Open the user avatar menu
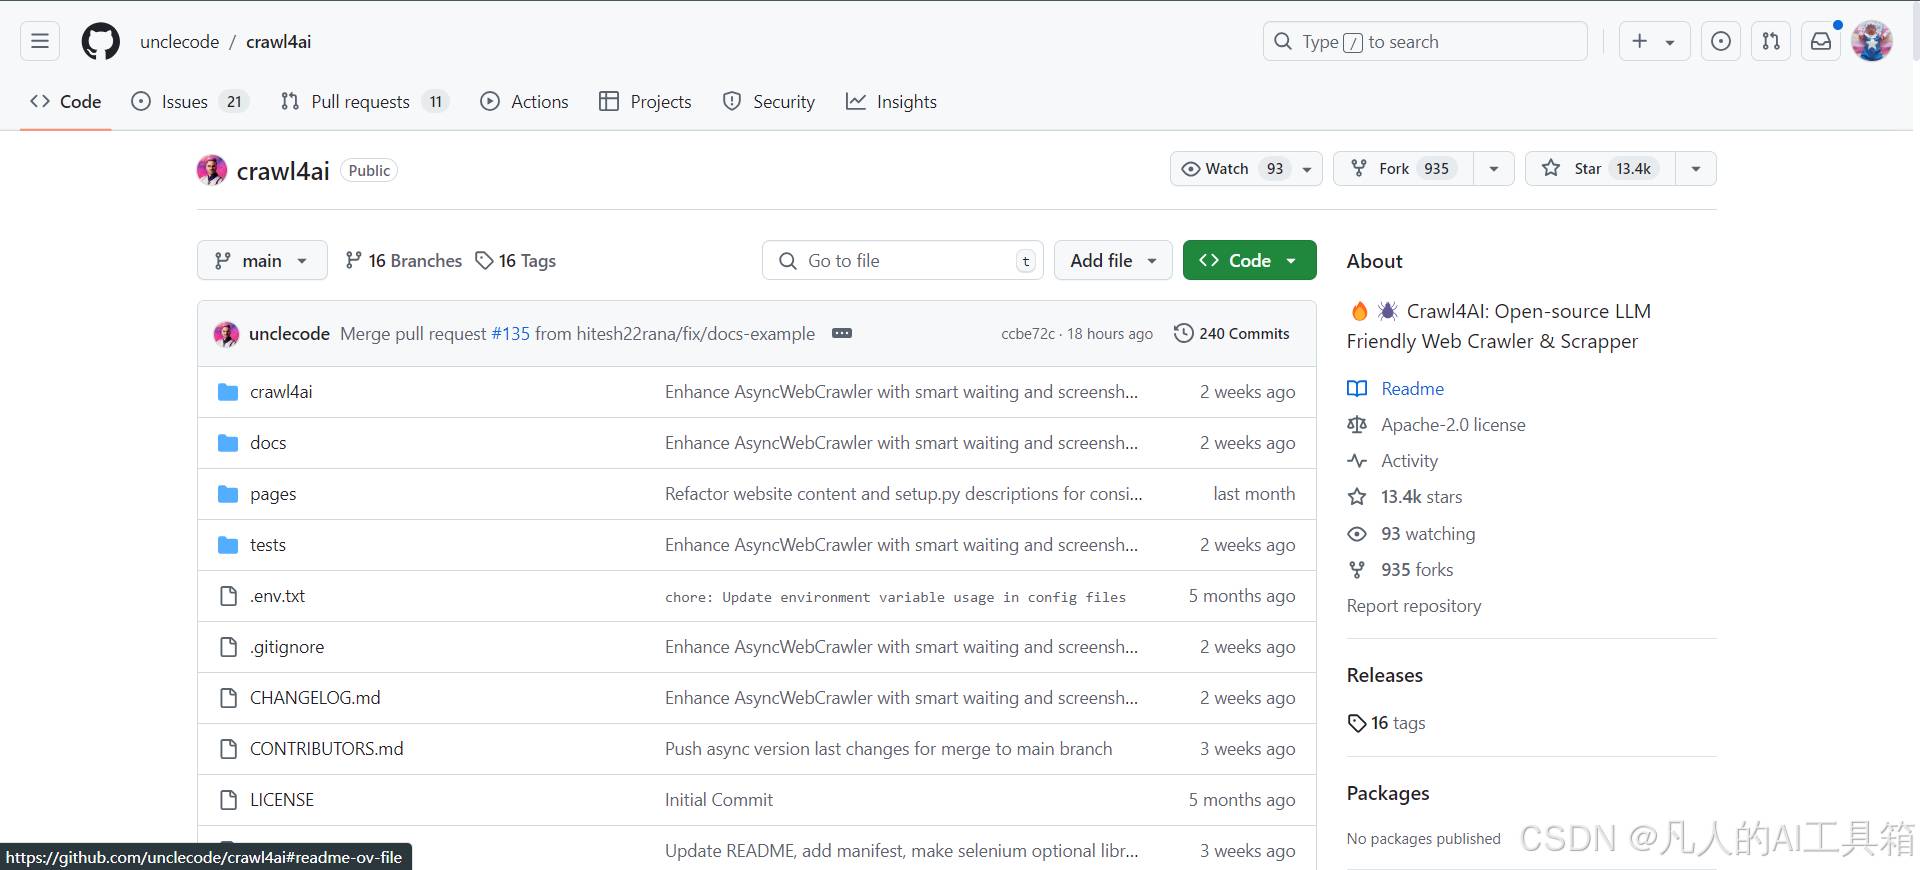Screen dimensions: 1920x870 (x=1872, y=41)
